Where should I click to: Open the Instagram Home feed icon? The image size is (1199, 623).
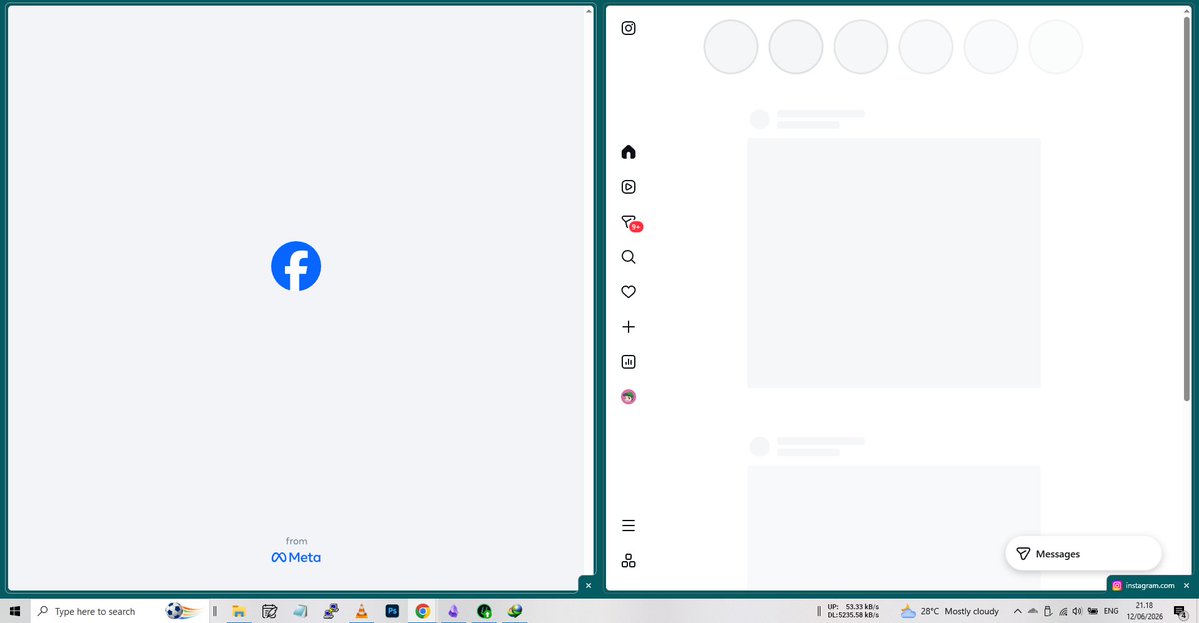[629, 152]
